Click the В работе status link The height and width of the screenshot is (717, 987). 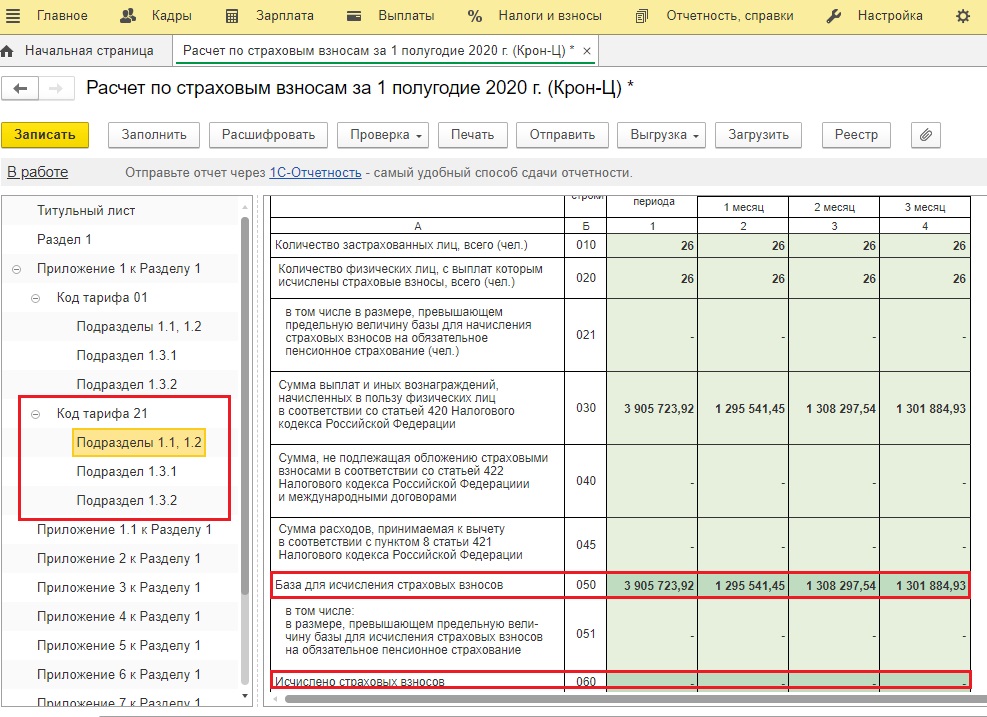click(38, 172)
